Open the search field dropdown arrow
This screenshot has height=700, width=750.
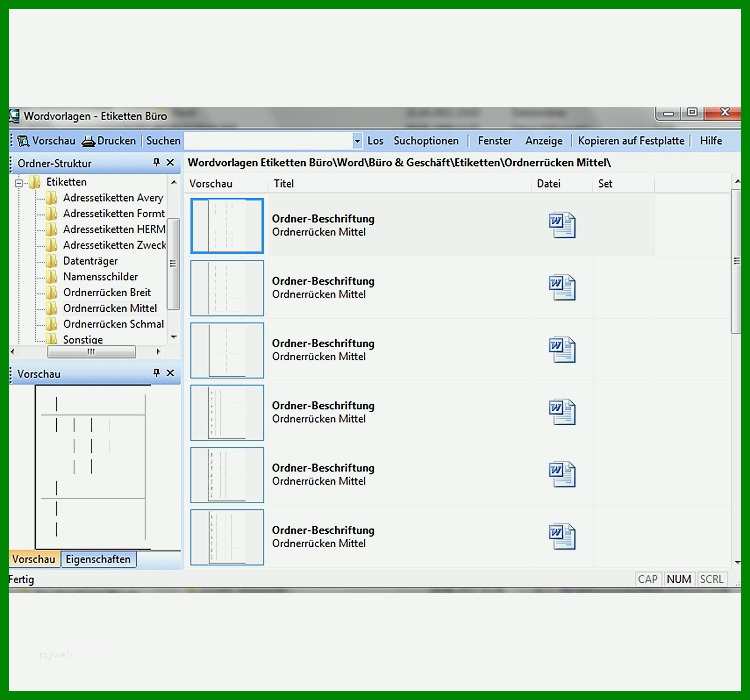[x=357, y=141]
